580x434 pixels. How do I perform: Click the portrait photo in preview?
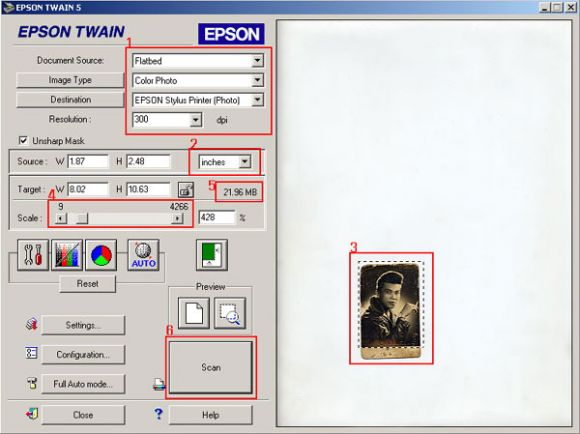coord(391,311)
